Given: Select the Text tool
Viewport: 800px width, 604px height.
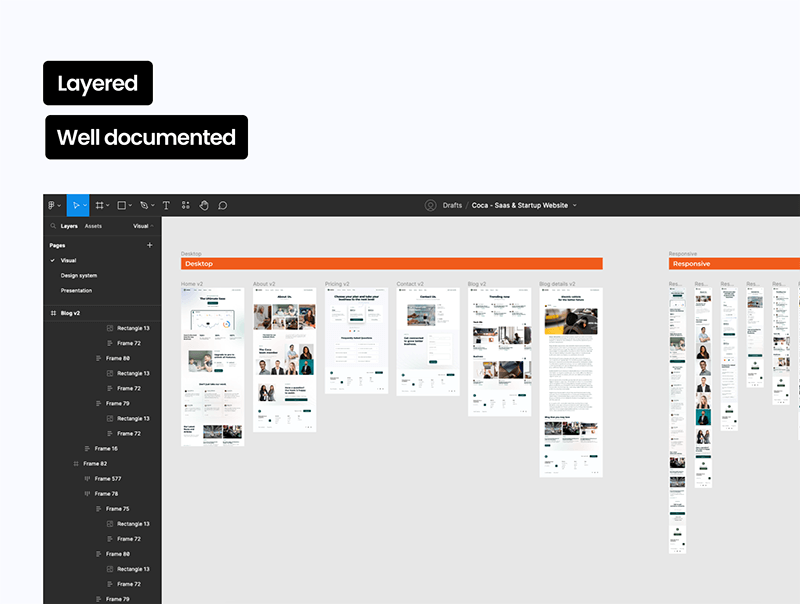Looking at the screenshot, I should point(166,205).
